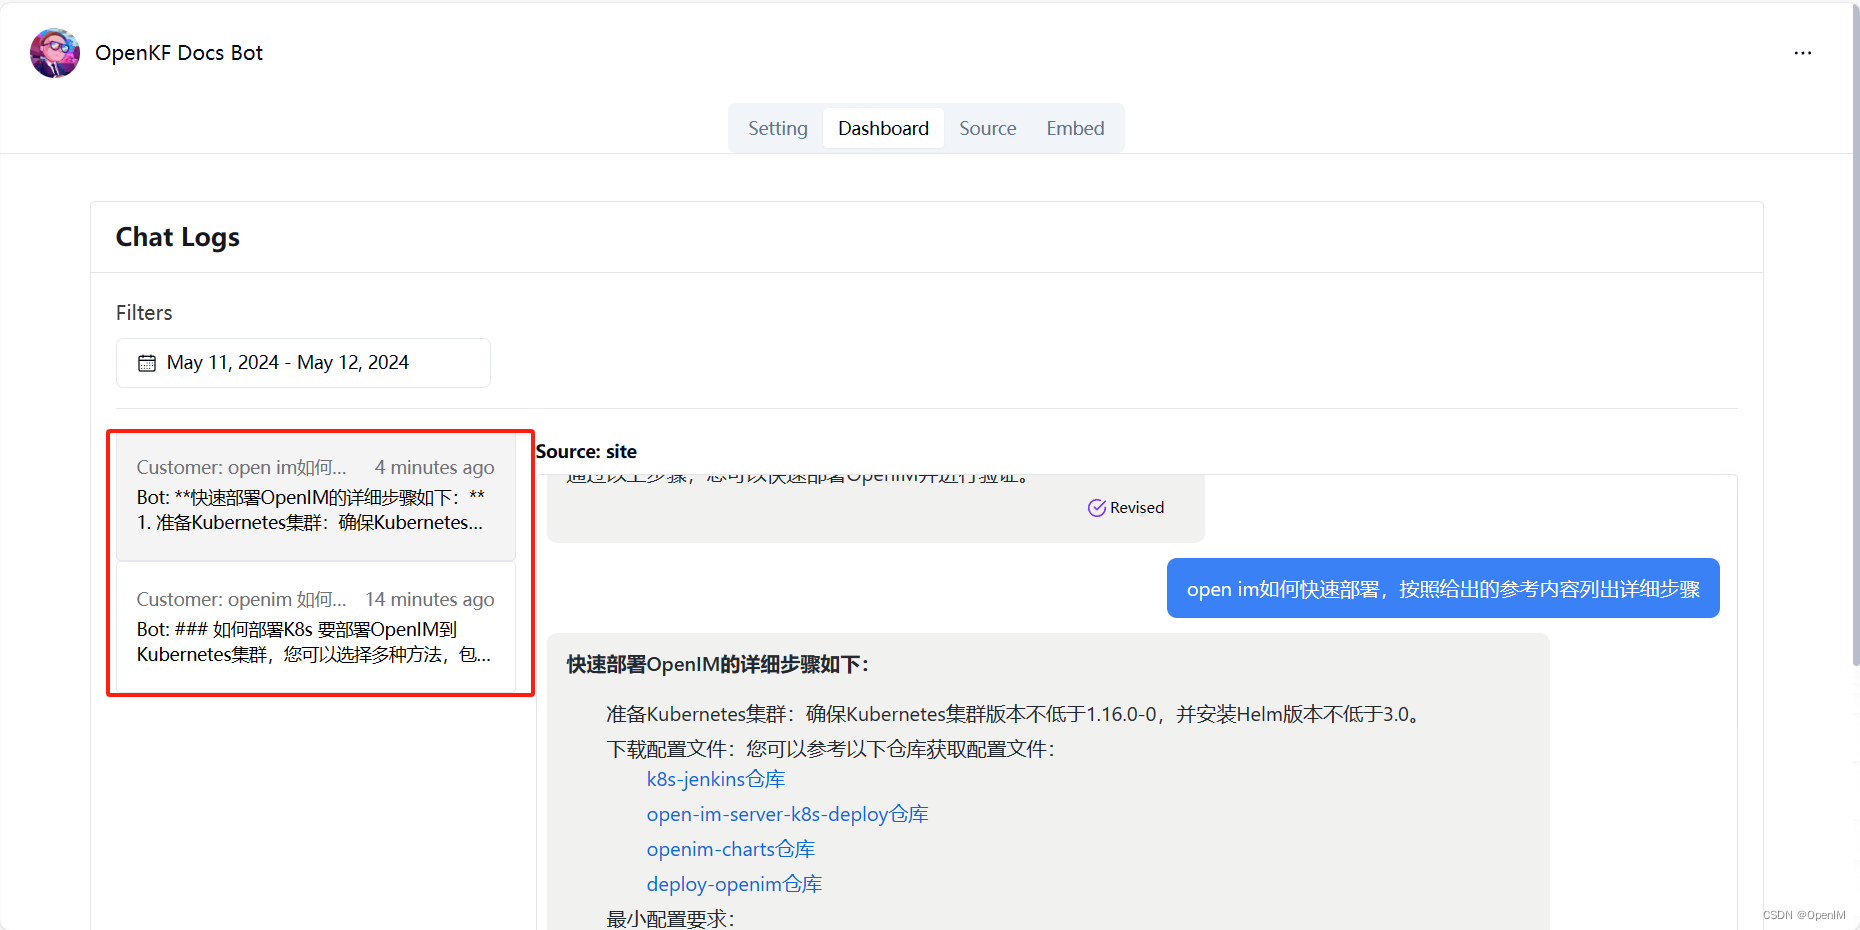Screen dimensions: 1860x930
Task: Click the '准备Kubernetes集群' step line
Action: [x=1015, y=714]
